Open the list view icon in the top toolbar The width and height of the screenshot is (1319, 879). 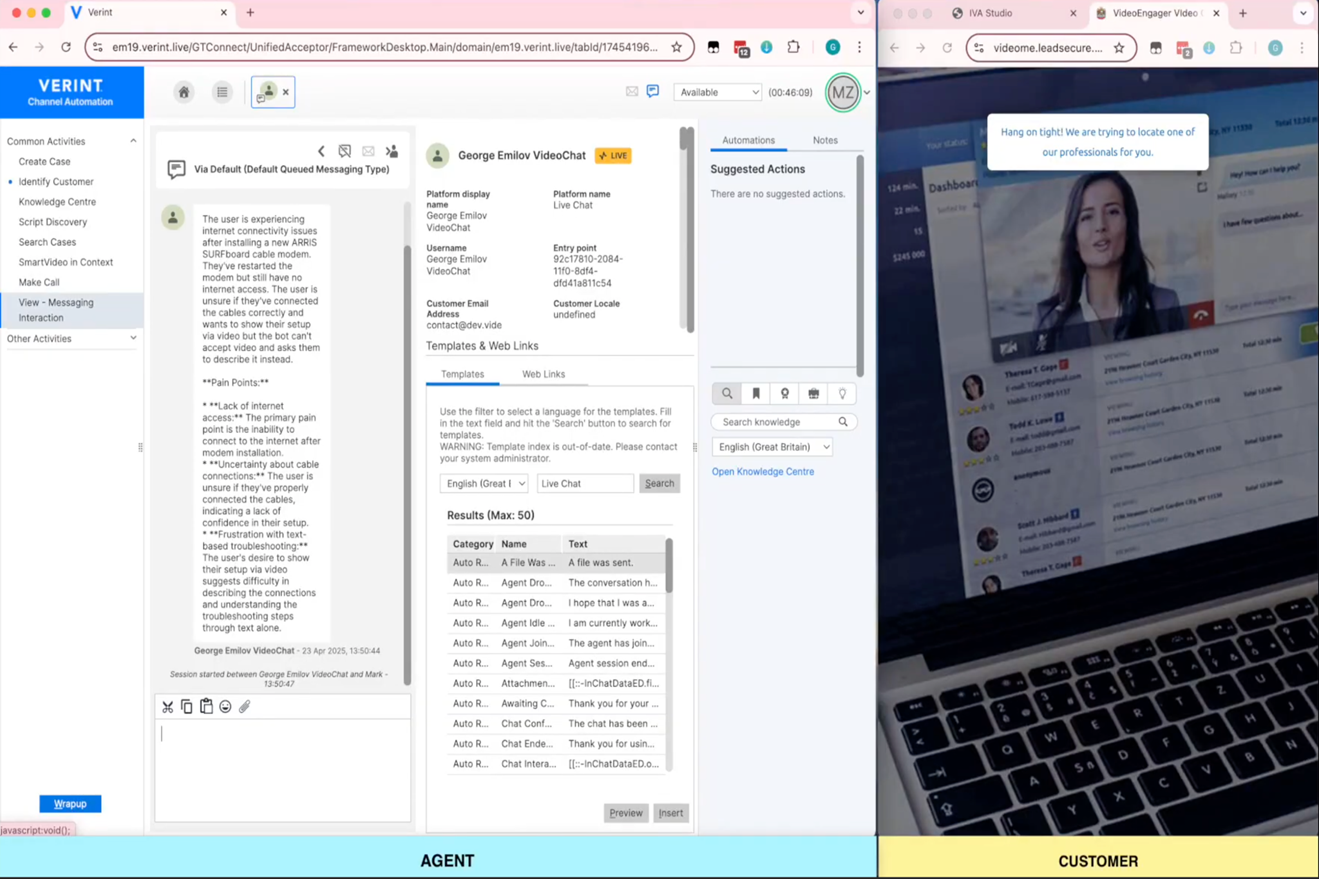pos(222,92)
